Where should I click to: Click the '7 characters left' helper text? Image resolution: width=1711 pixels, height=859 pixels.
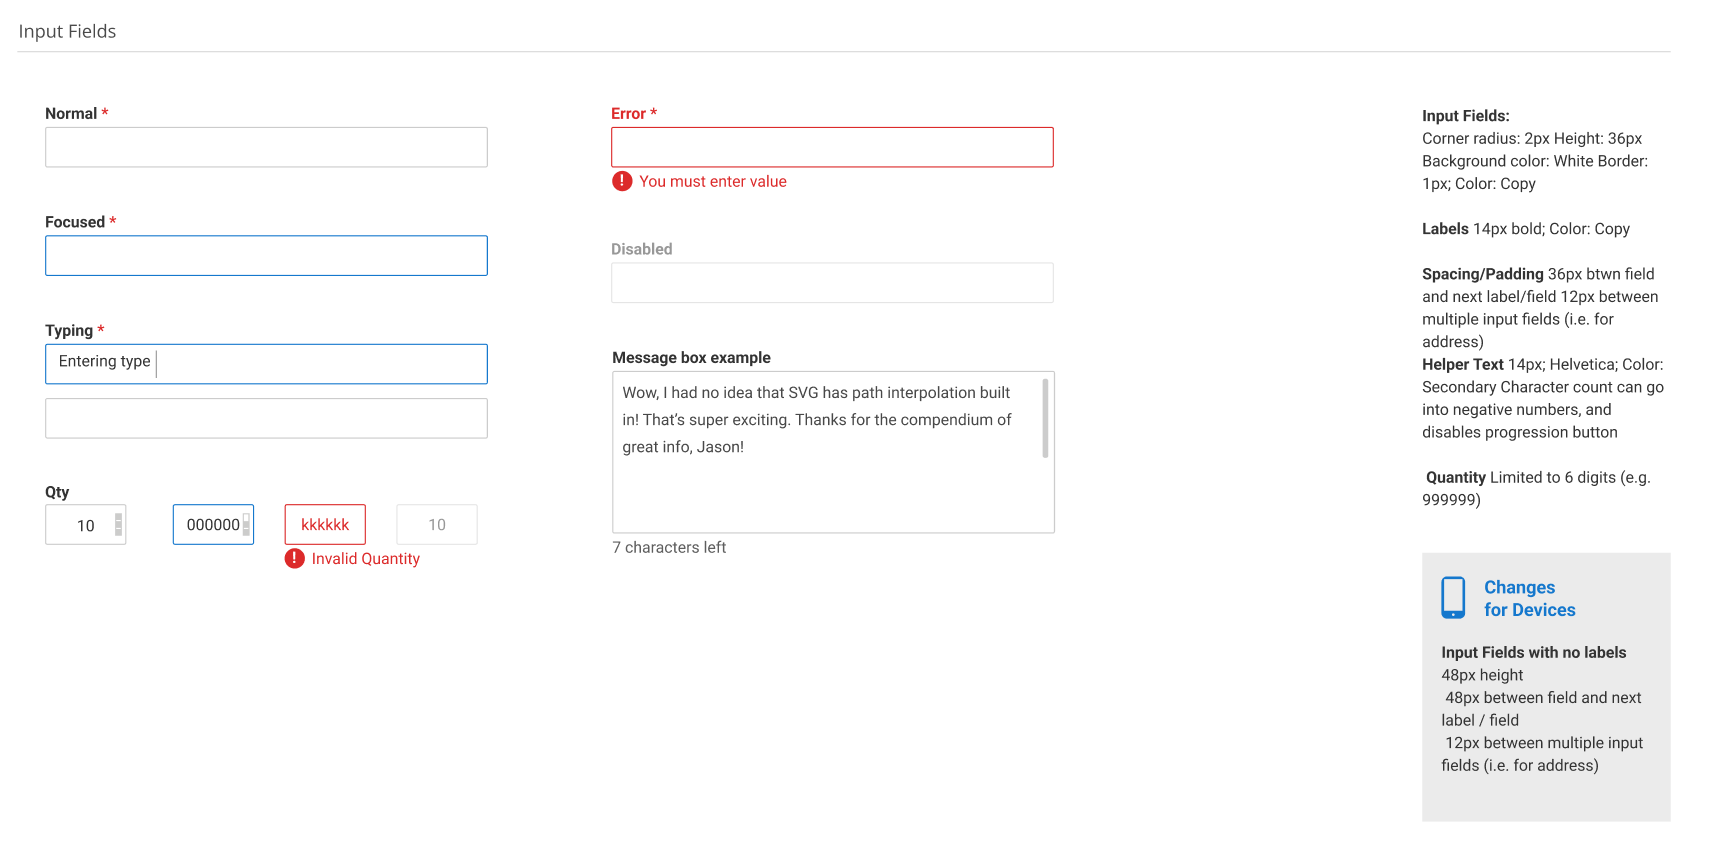click(x=669, y=548)
